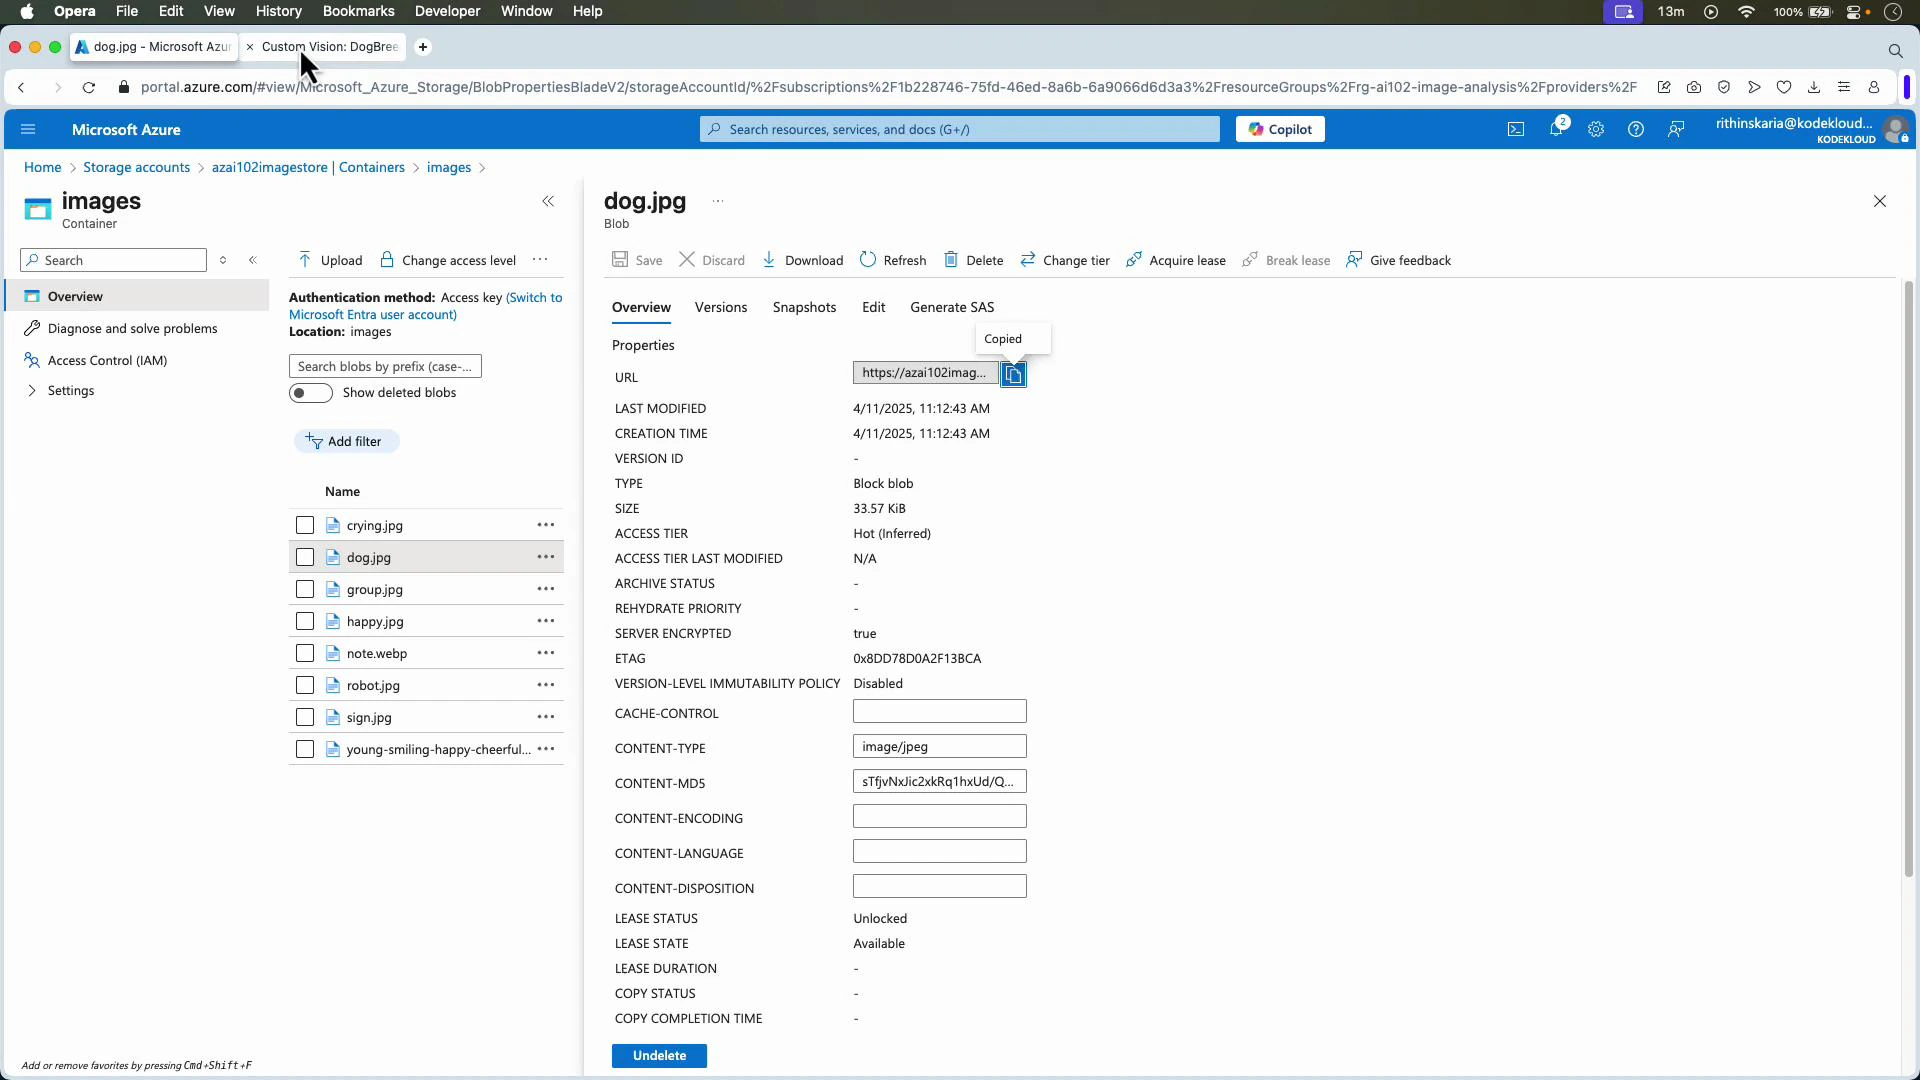Open more options for sign.jpg
Screen dimensions: 1920x1080
pos(546,717)
